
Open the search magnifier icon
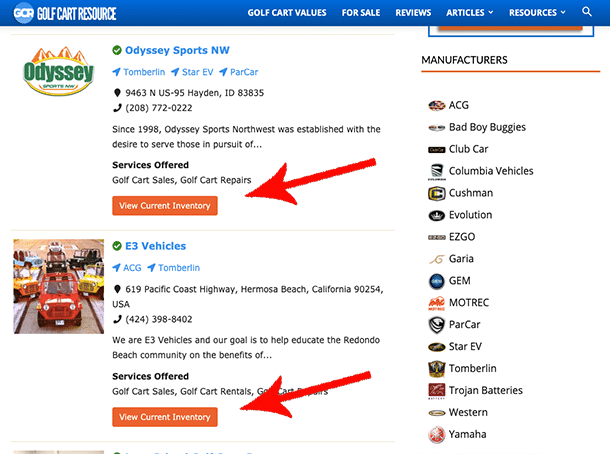587,12
